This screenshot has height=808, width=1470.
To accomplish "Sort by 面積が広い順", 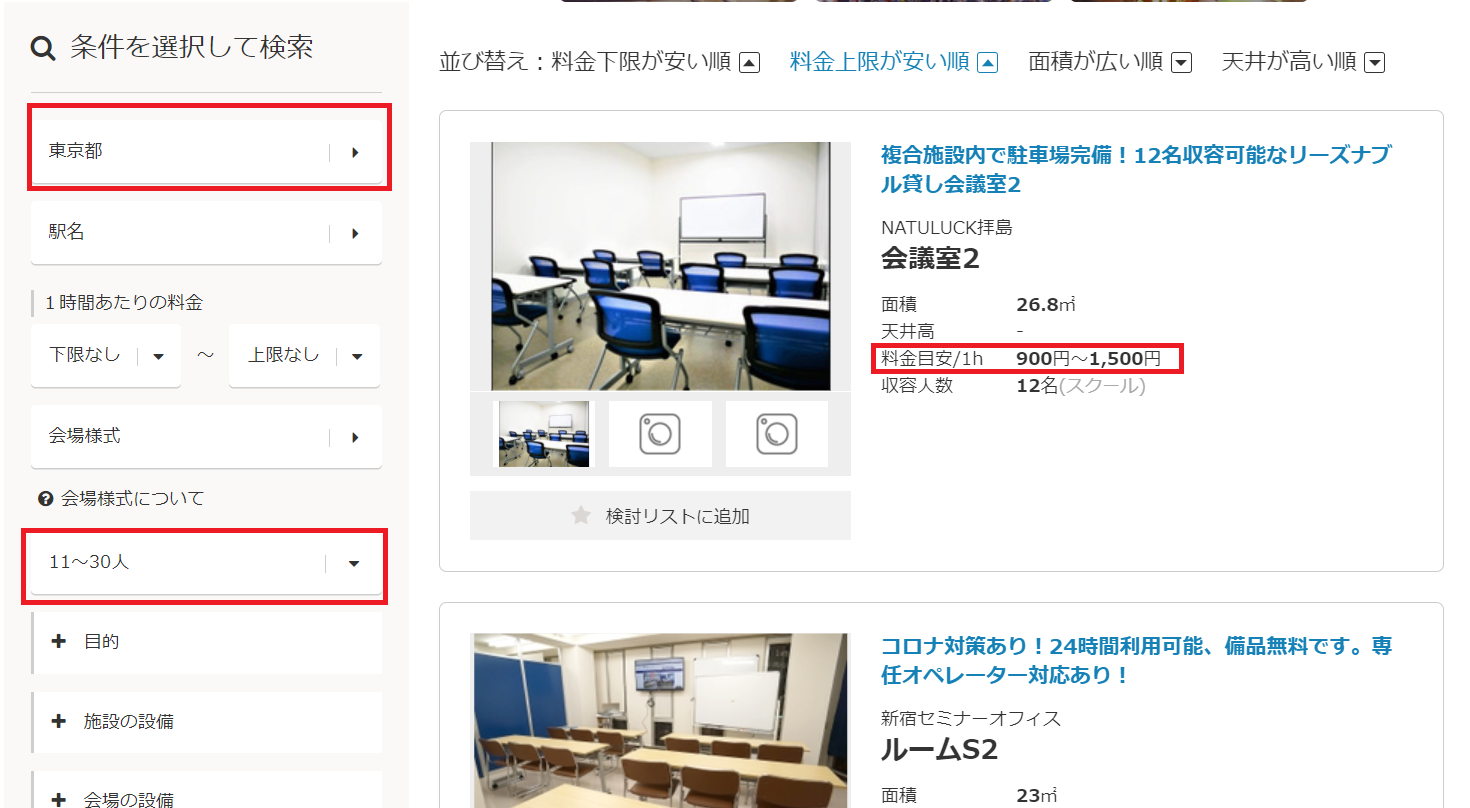I will click(x=1095, y=62).
